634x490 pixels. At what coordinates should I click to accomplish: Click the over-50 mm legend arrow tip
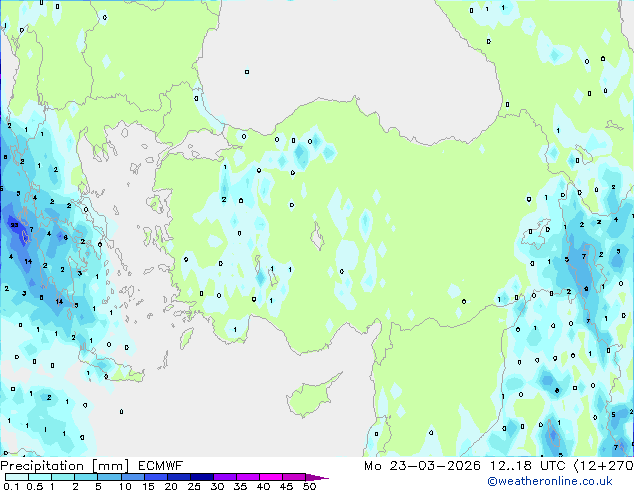point(317,477)
